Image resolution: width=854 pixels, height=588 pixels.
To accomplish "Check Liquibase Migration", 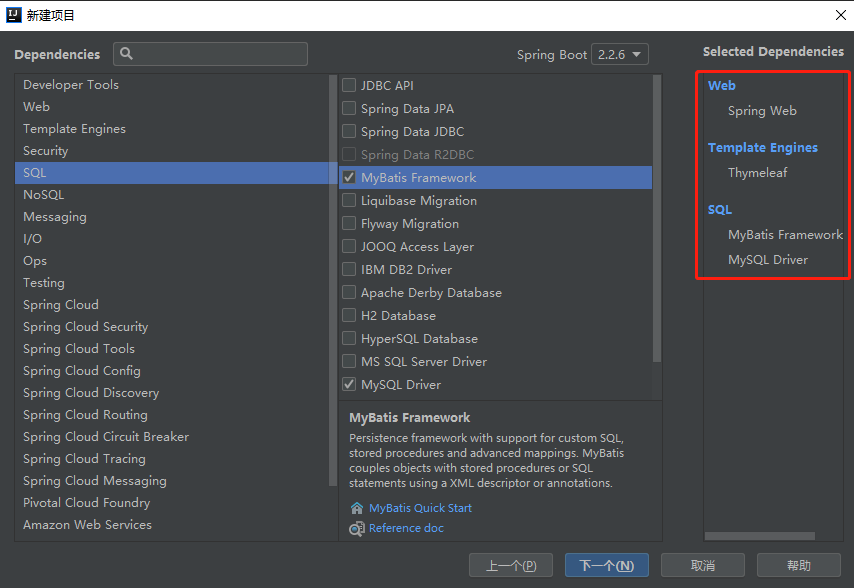I will point(350,200).
